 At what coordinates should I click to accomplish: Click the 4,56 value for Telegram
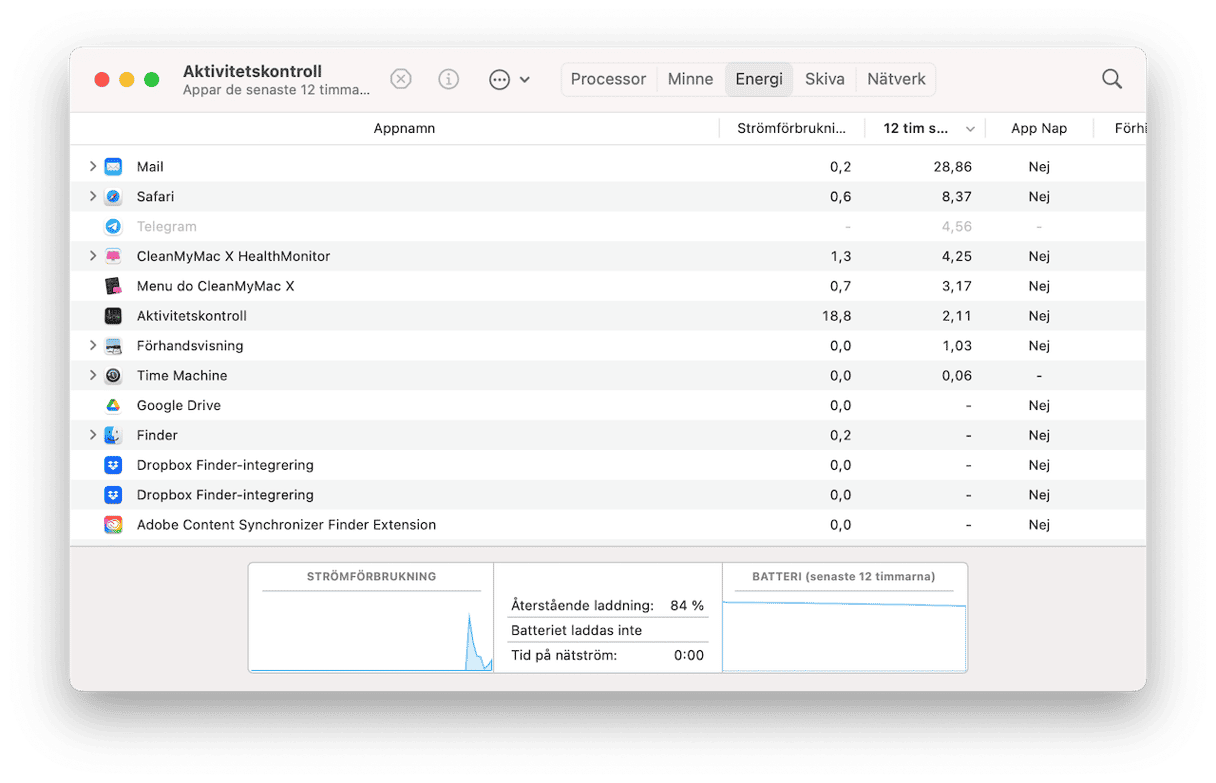pos(956,227)
